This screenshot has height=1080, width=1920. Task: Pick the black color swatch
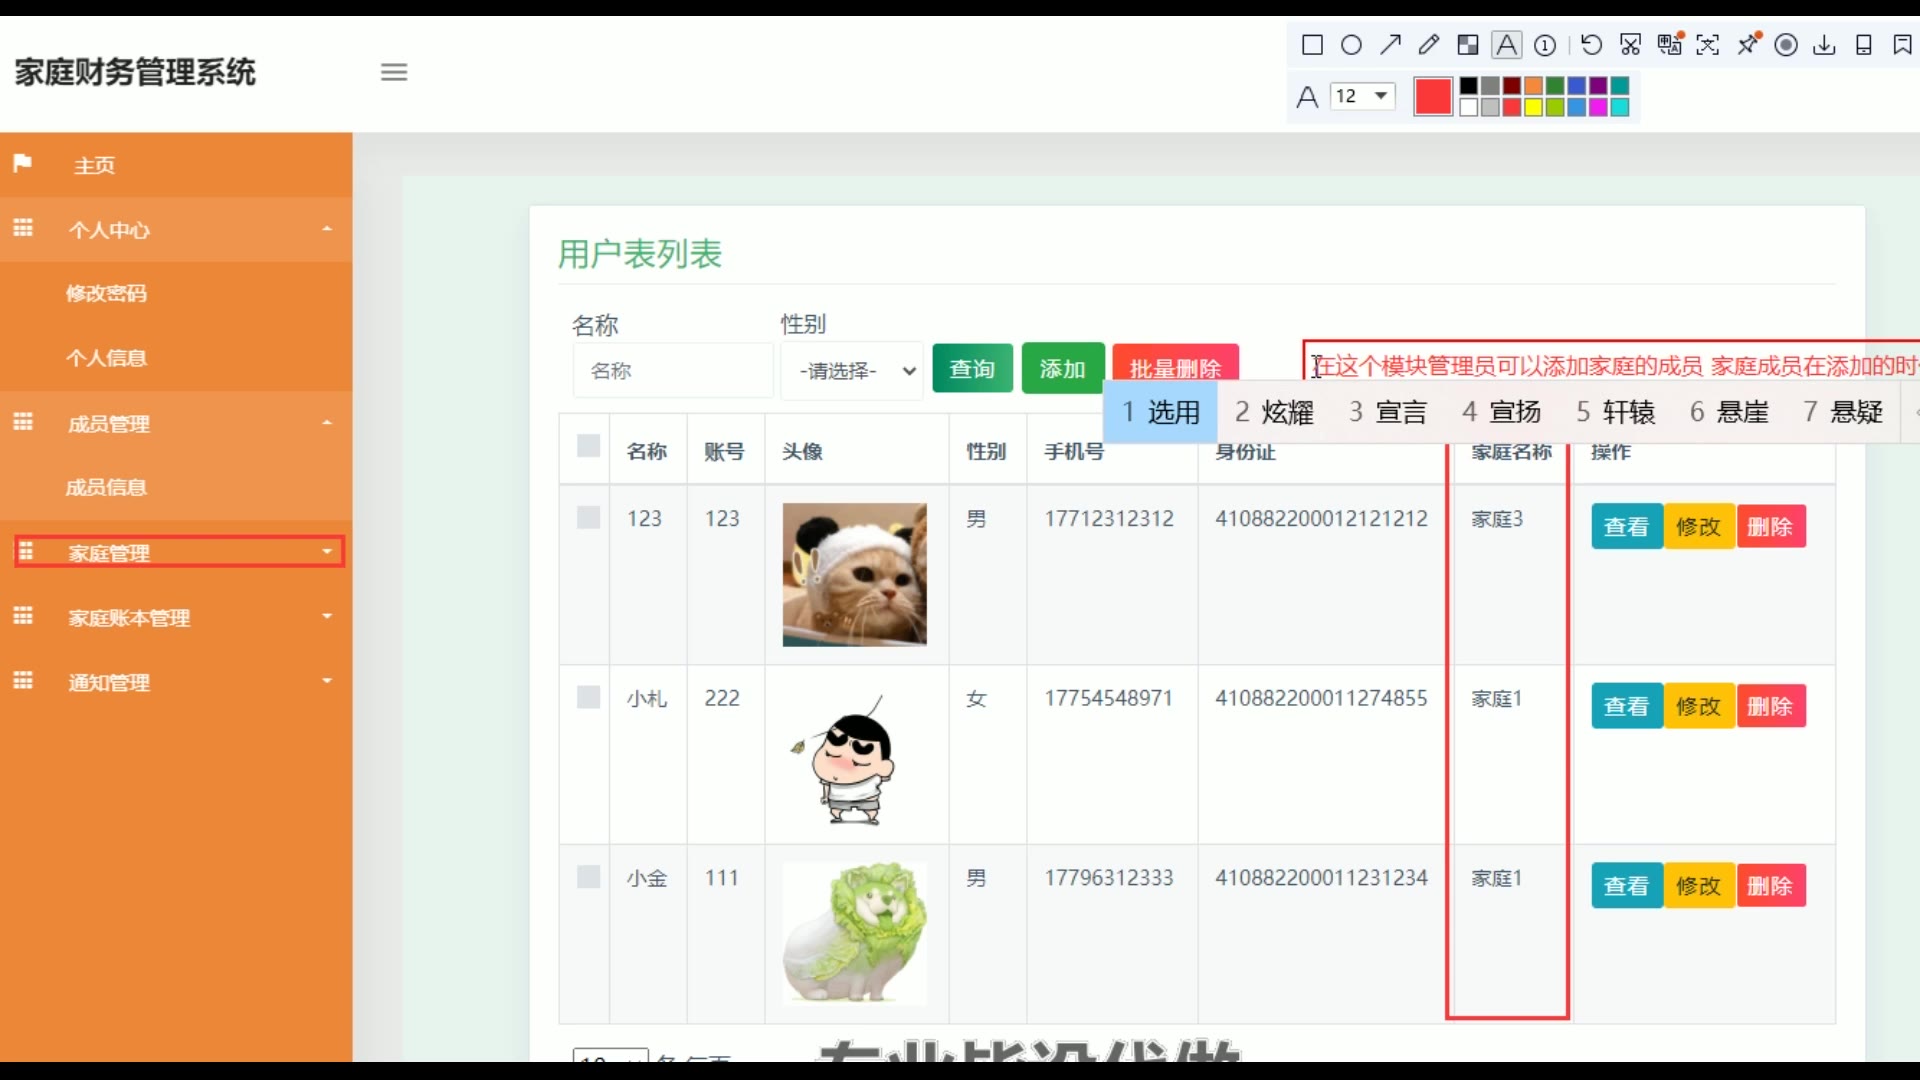point(1468,86)
